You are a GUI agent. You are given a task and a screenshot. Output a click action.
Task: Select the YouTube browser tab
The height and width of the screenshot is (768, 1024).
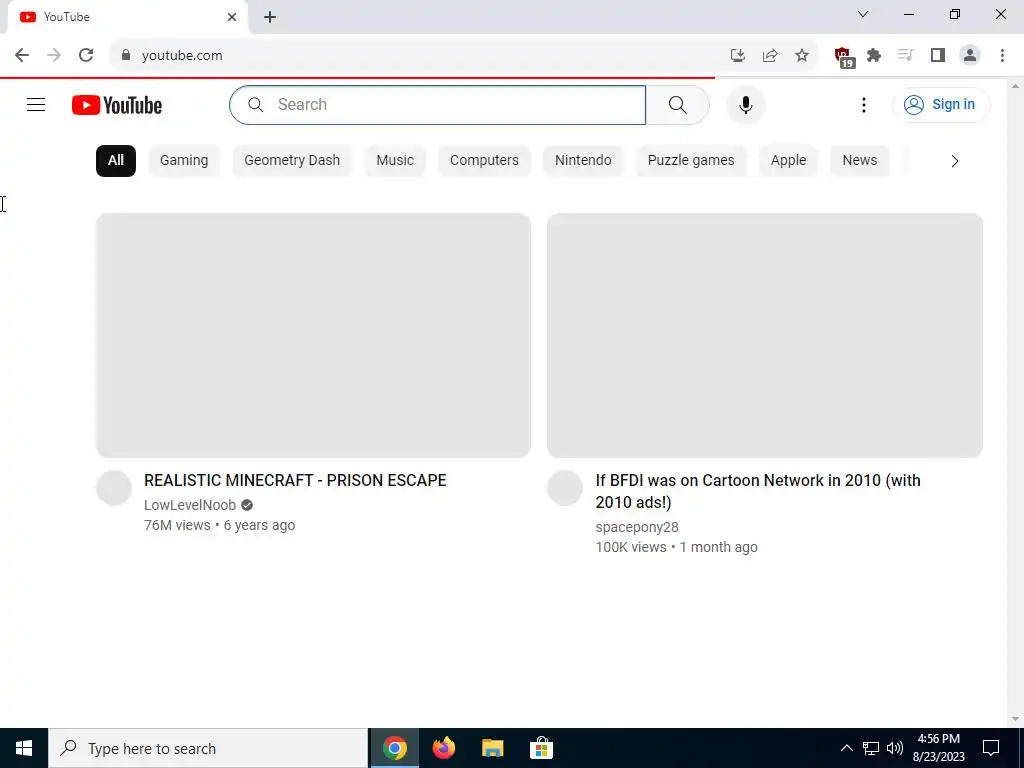coord(127,17)
